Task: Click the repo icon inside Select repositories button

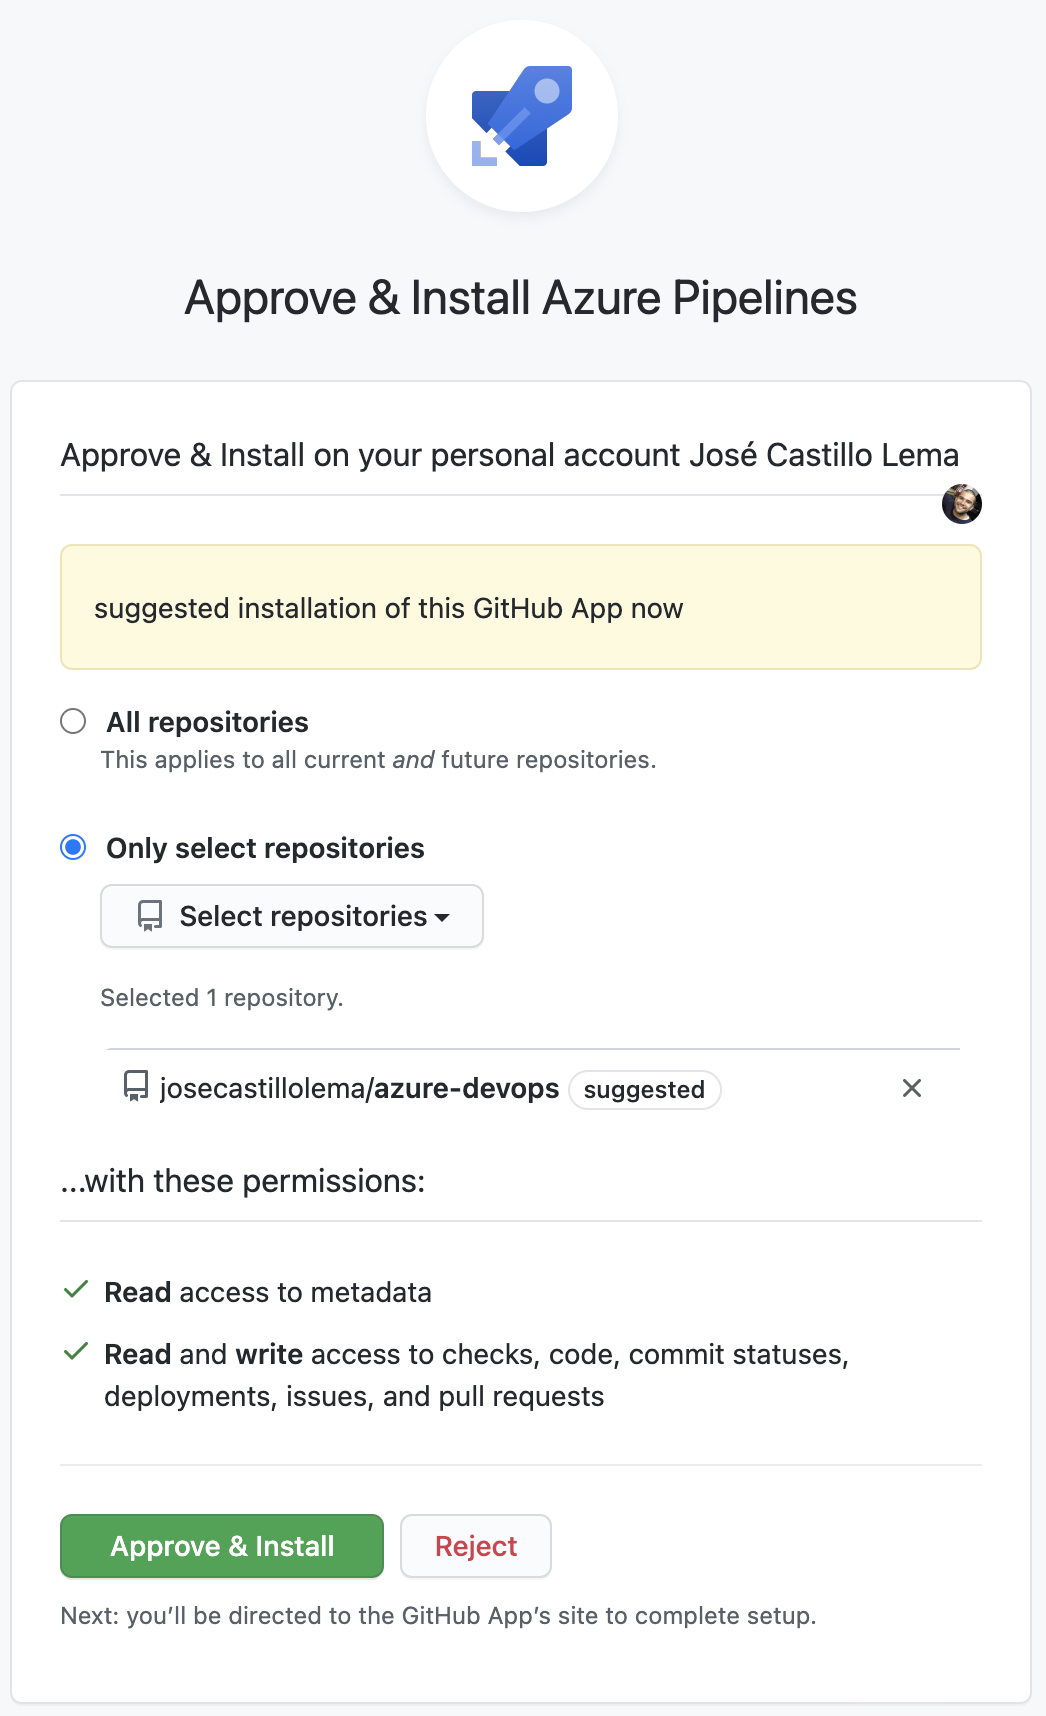Action: 150,916
